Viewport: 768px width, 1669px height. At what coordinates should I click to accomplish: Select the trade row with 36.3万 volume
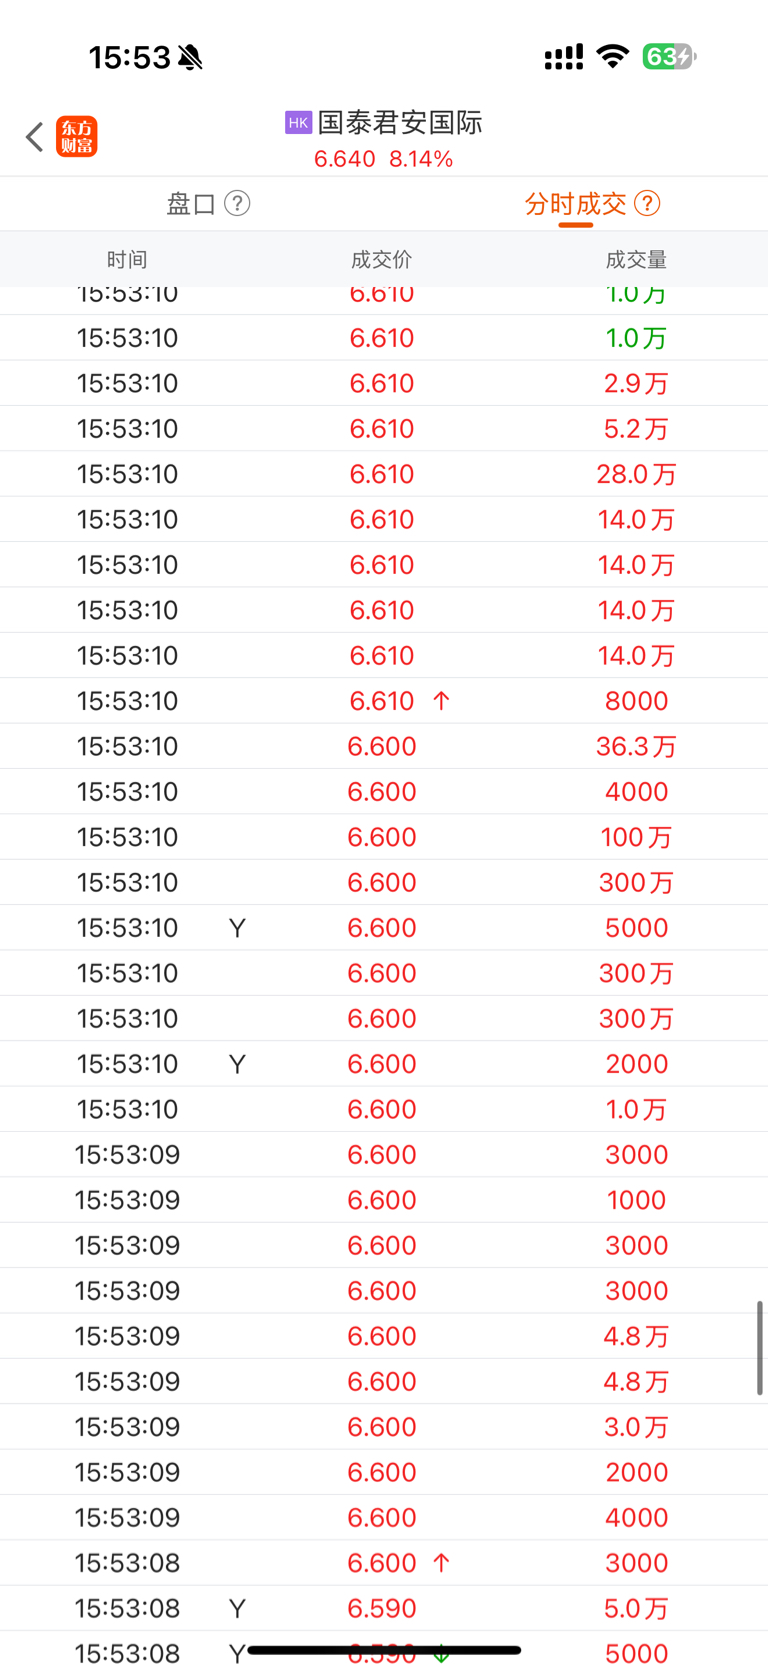coord(384,747)
